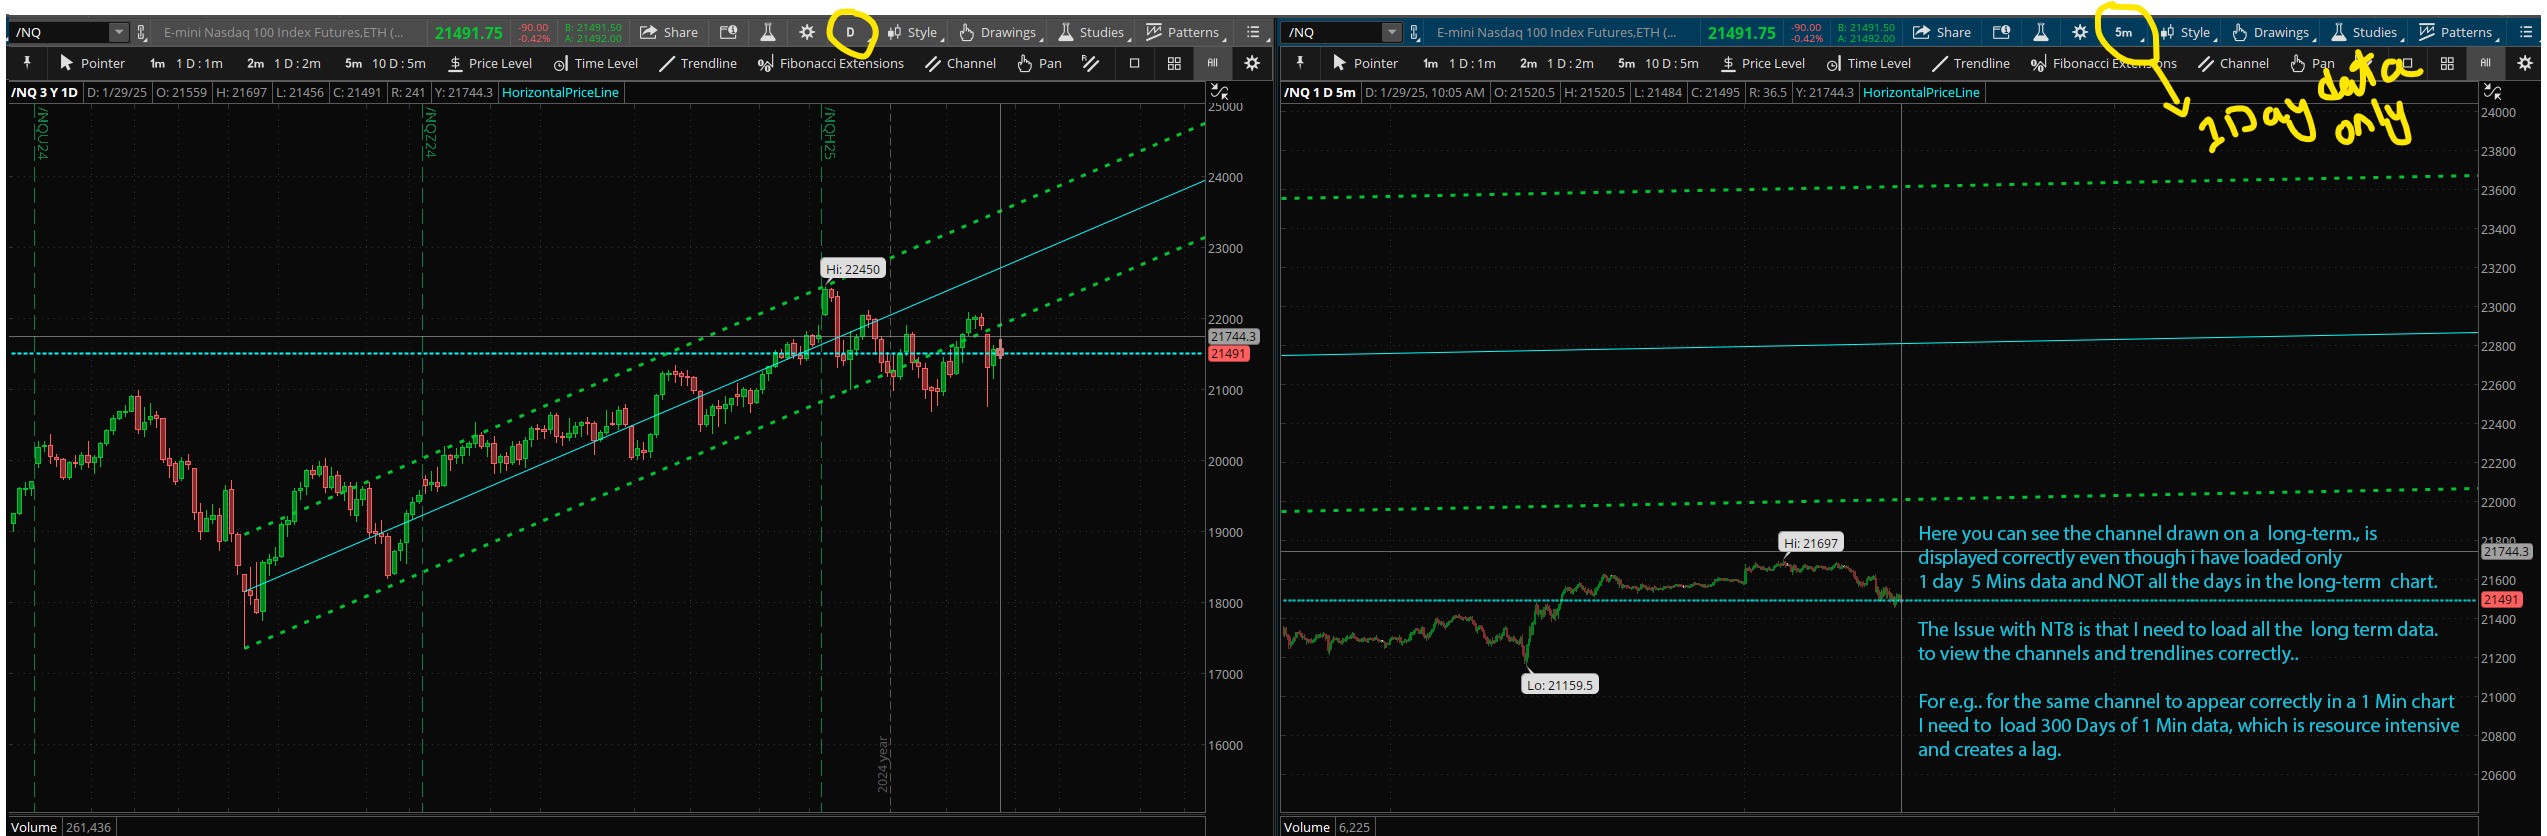
Task: Open the Style menu in left chart
Action: coord(914,32)
